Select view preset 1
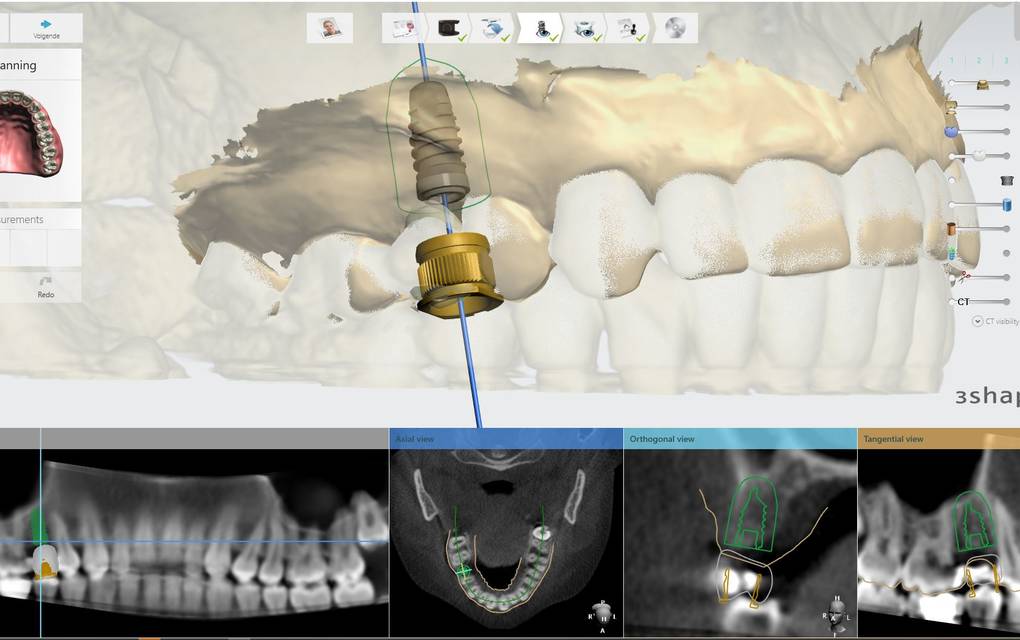1020x640 pixels. coord(953,61)
